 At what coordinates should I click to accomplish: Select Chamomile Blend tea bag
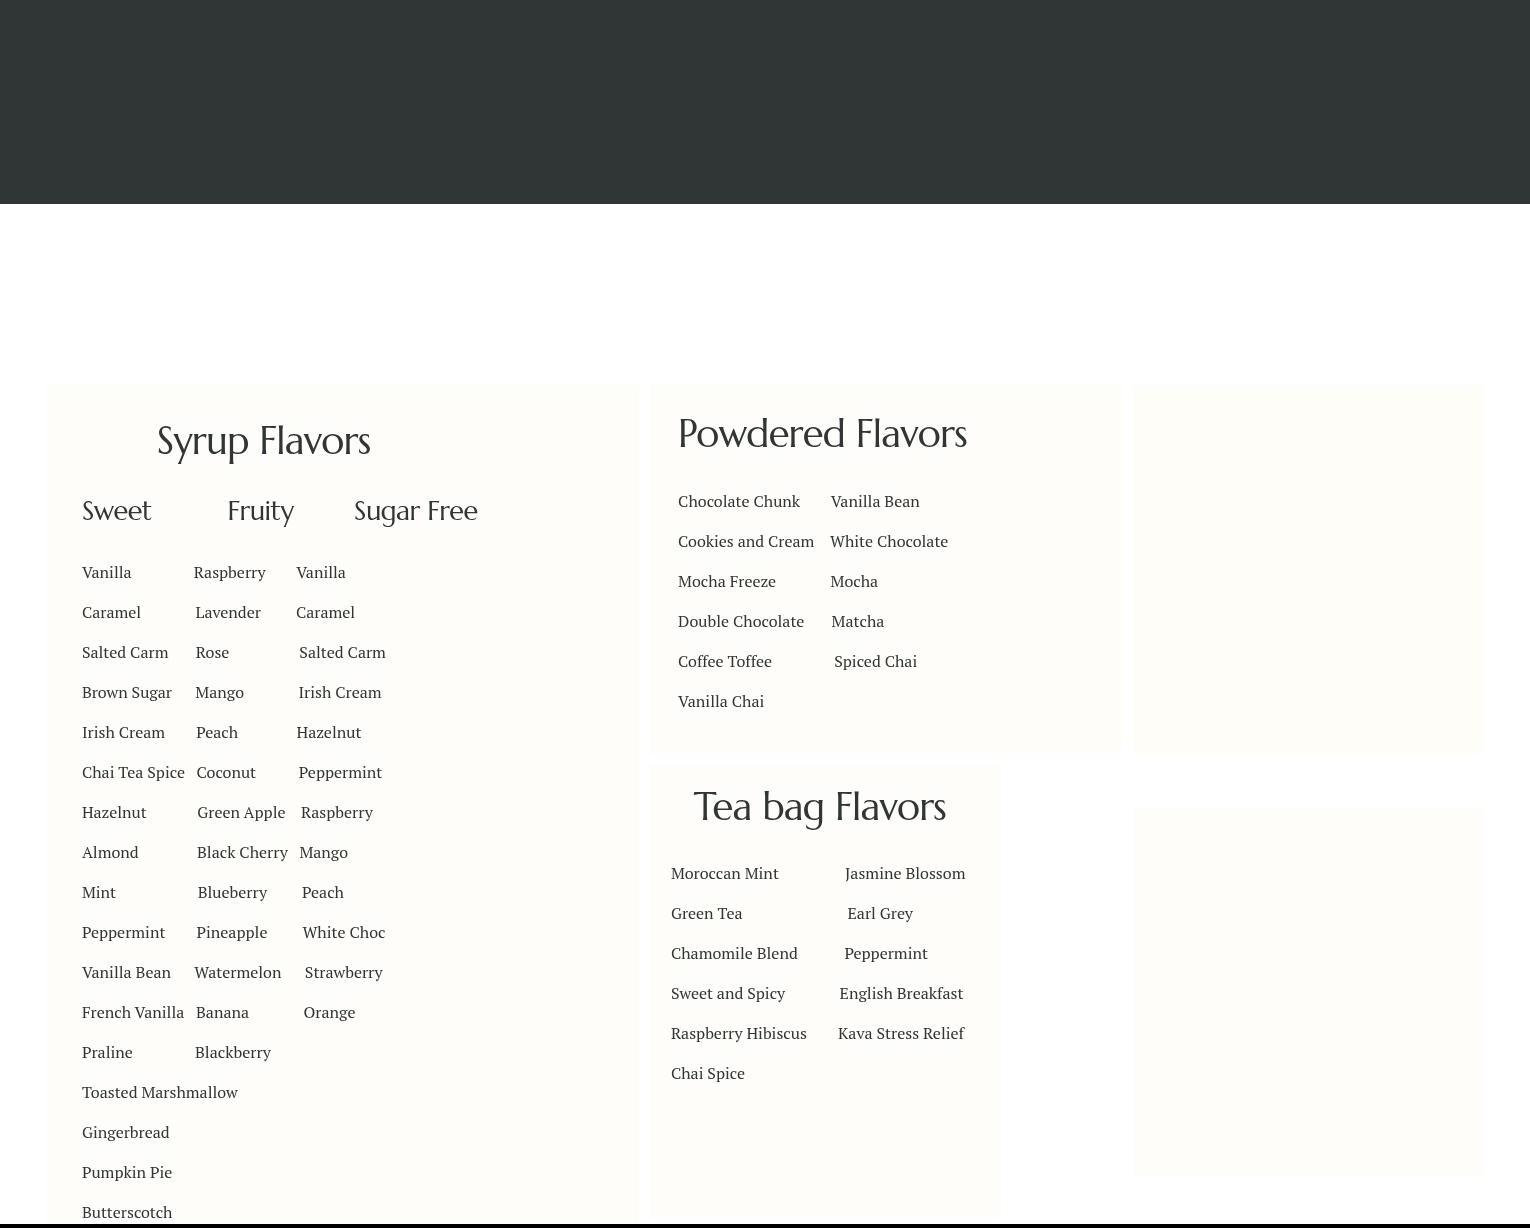coord(734,953)
